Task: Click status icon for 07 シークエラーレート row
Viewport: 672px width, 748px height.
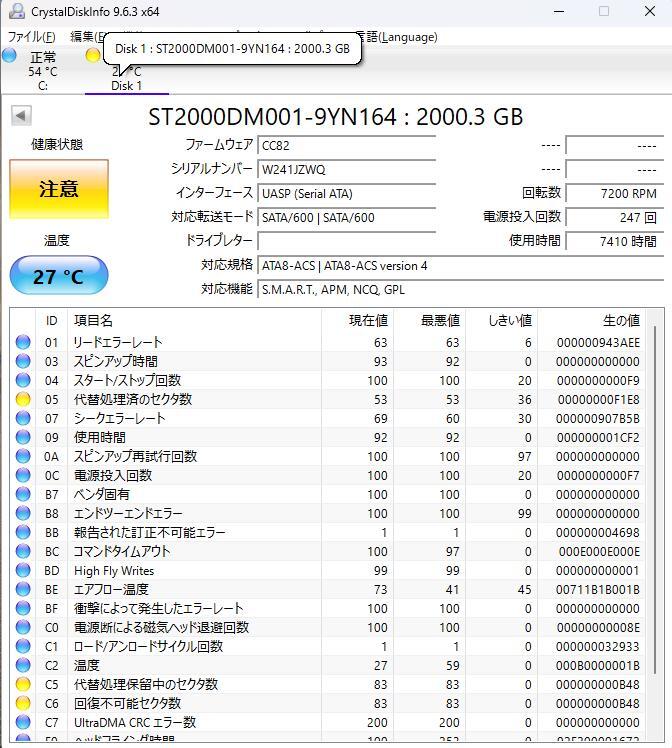Action: click(23, 418)
